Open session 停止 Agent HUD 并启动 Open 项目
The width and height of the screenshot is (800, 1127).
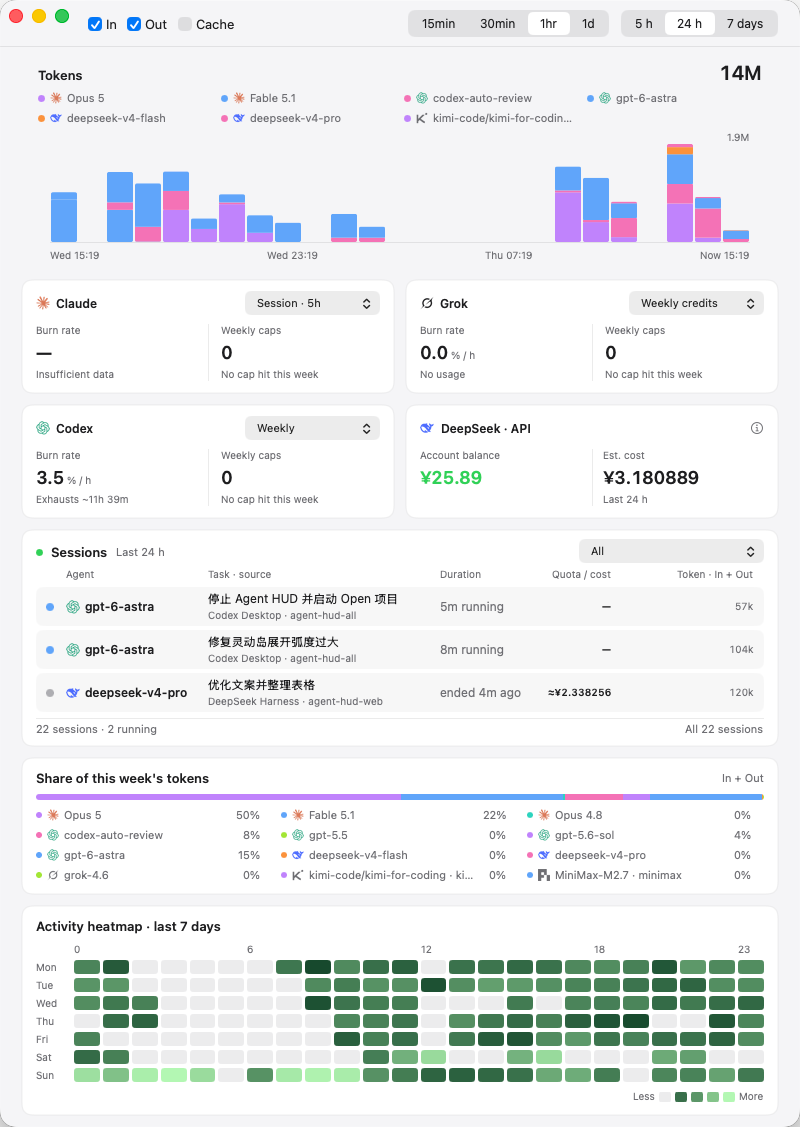point(400,607)
